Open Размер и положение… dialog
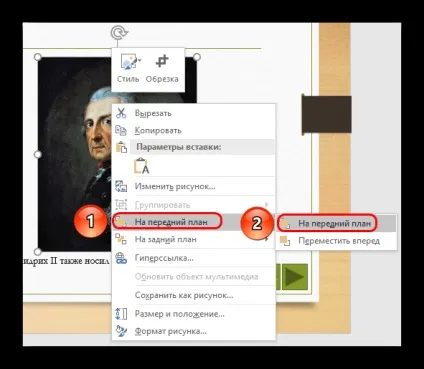Screen dimensions: 424x369 (x=193, y=314)
